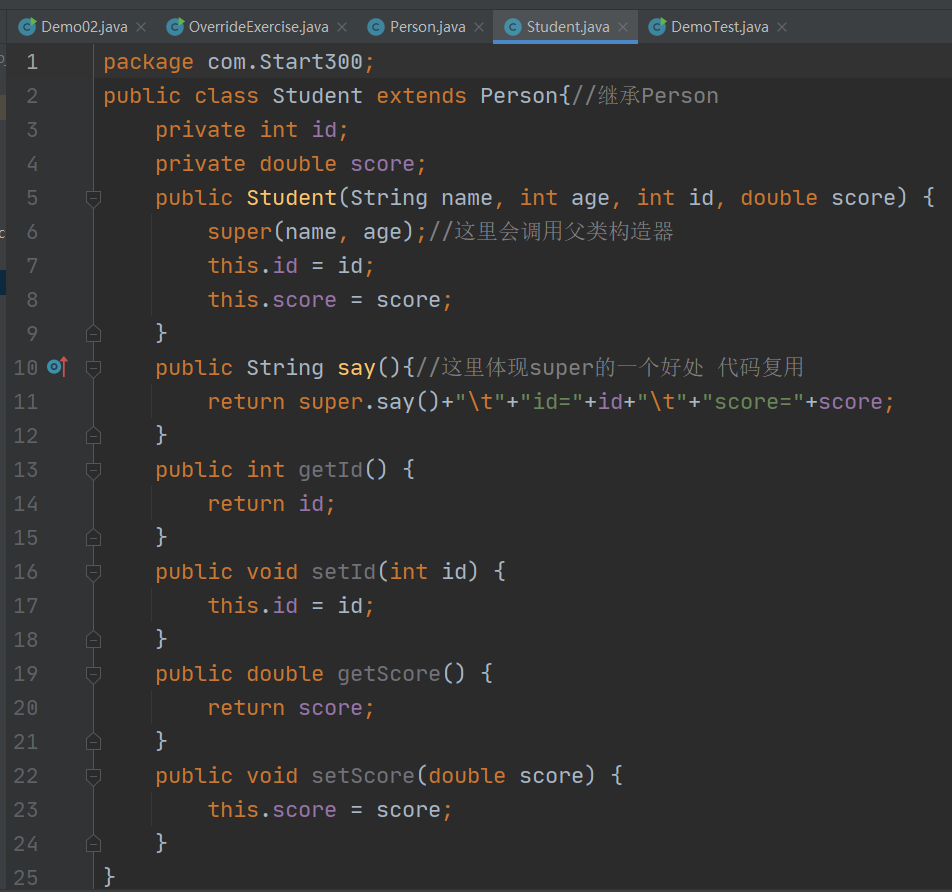Click the Student constructor name on line 5
952x892 pixels.
tap(291, 198)
